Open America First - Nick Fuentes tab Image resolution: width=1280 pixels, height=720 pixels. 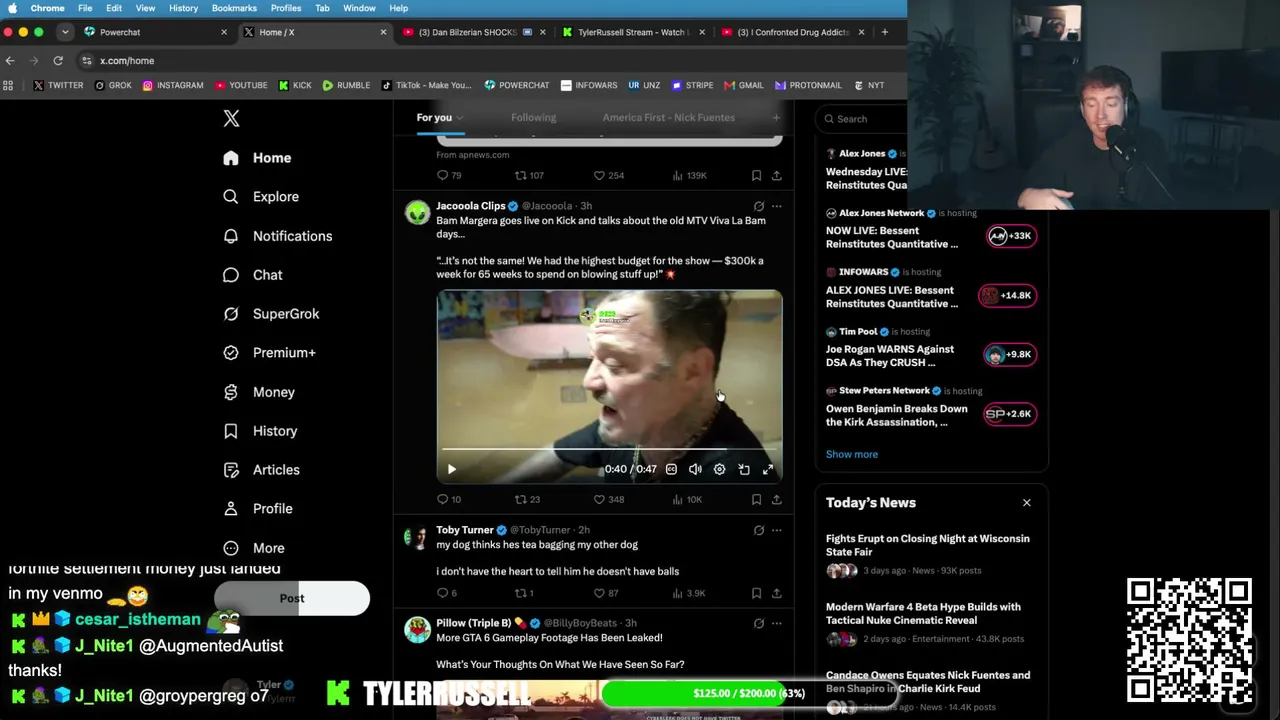pos(669,118)
